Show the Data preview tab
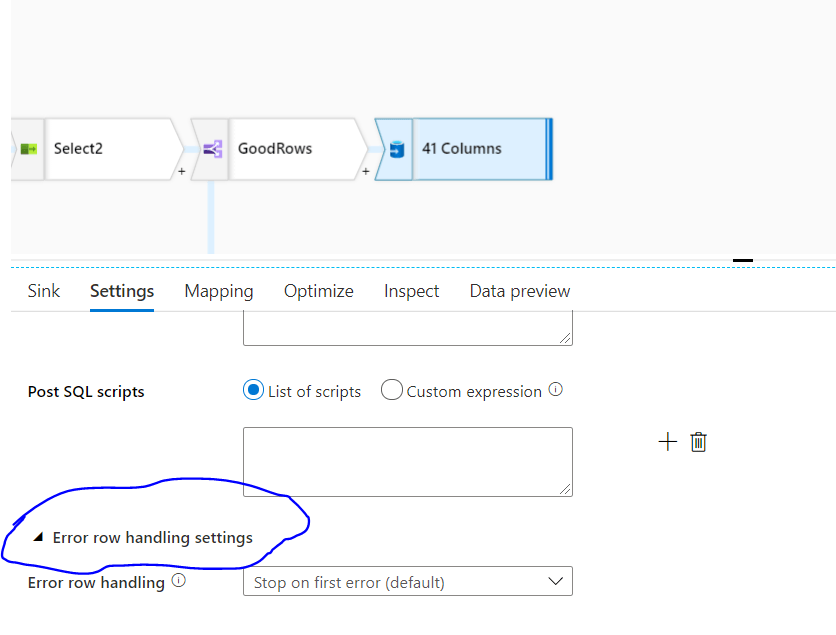Image resolution: width=836 pixels, height=635 pixels. (520, 291)
